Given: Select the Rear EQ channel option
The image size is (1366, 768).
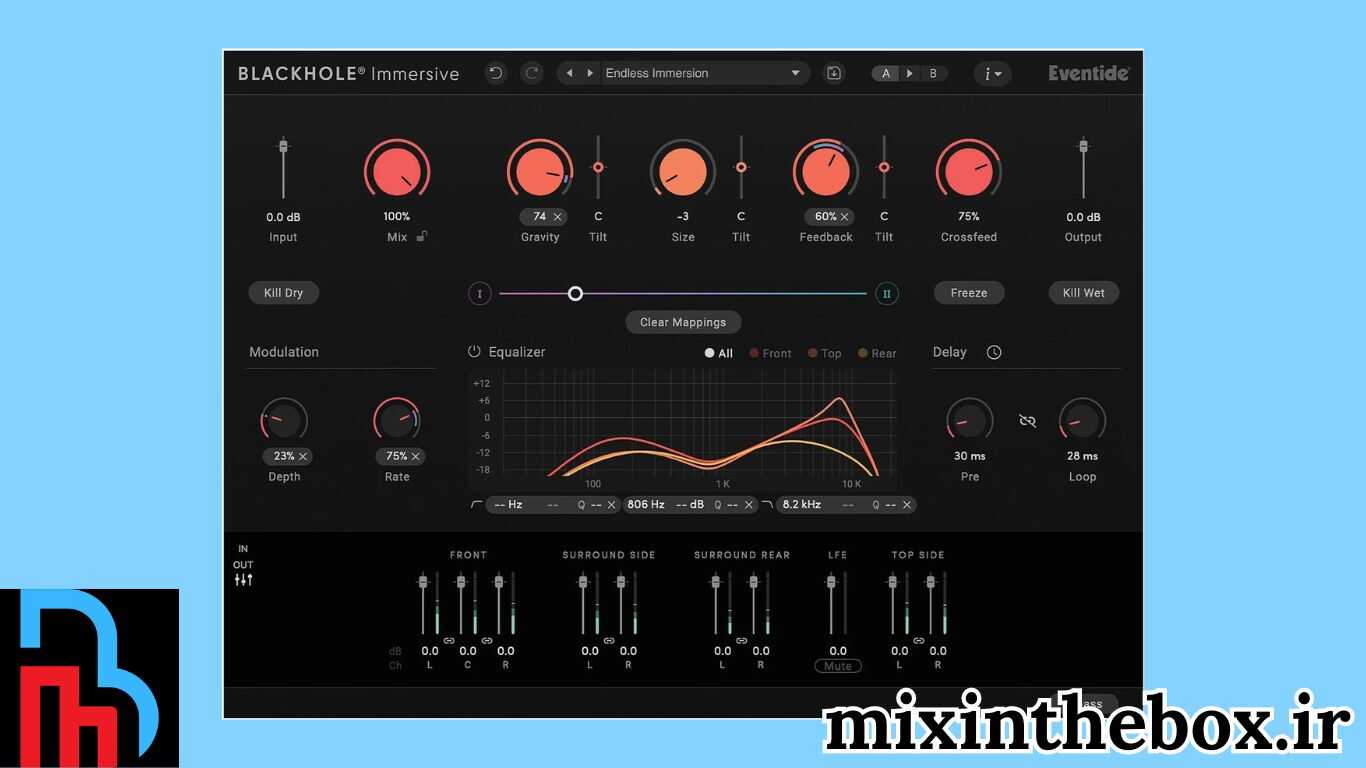Looking at the screenshot, I should tap(877, 353).
